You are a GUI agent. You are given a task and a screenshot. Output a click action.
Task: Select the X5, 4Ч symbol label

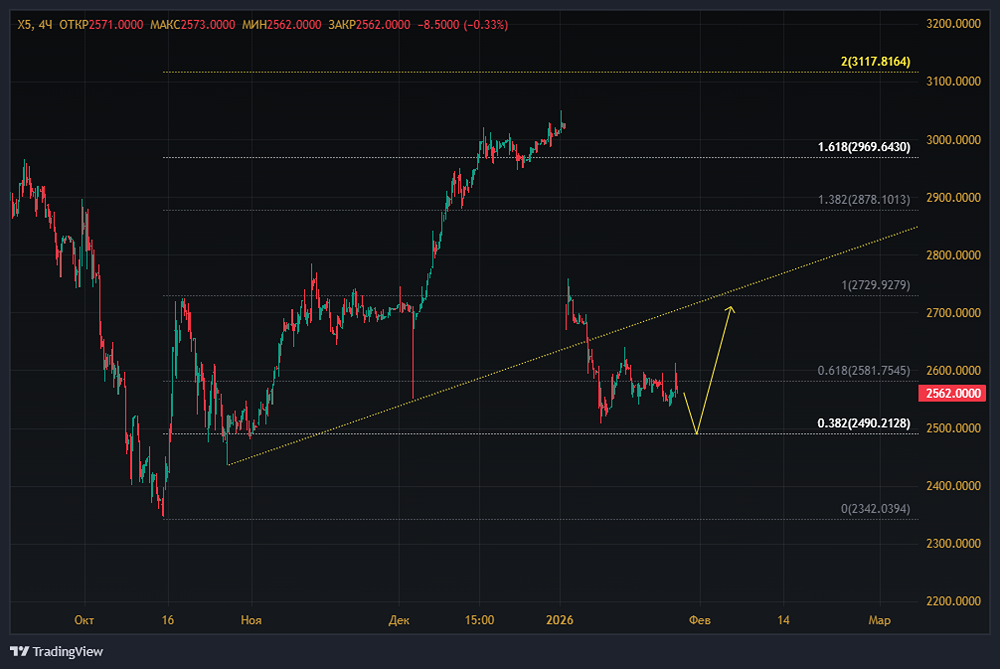pyautogui.click(x=33, y=24)
